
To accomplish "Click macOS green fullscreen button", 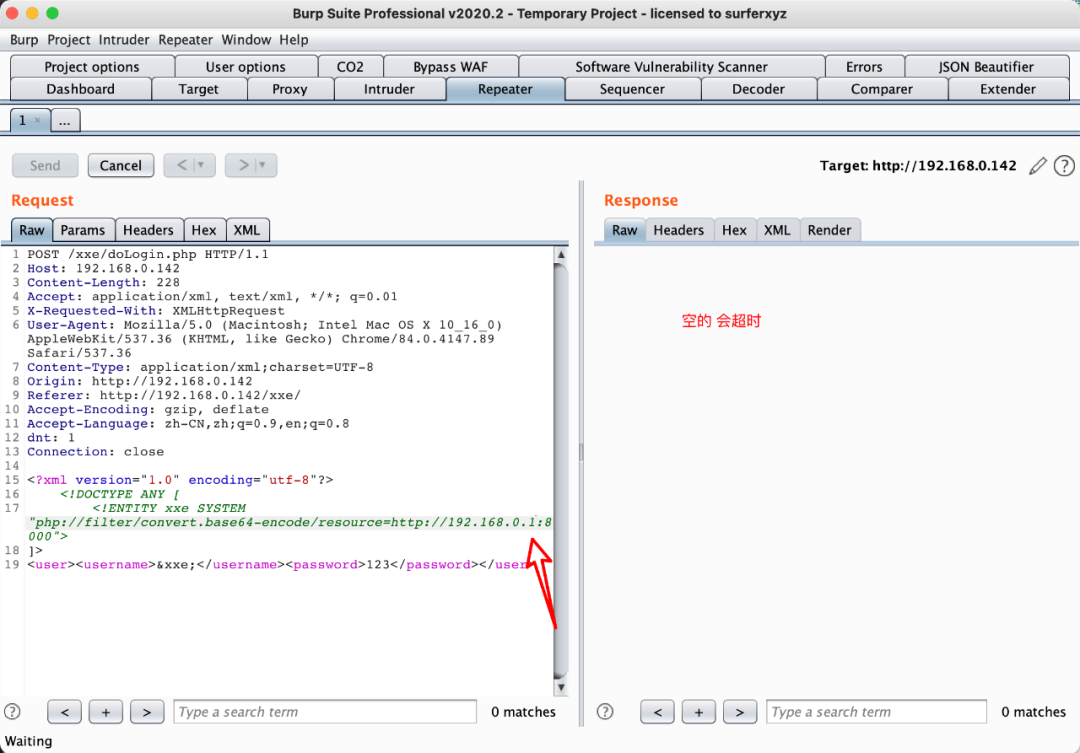I will pos(52,13).
